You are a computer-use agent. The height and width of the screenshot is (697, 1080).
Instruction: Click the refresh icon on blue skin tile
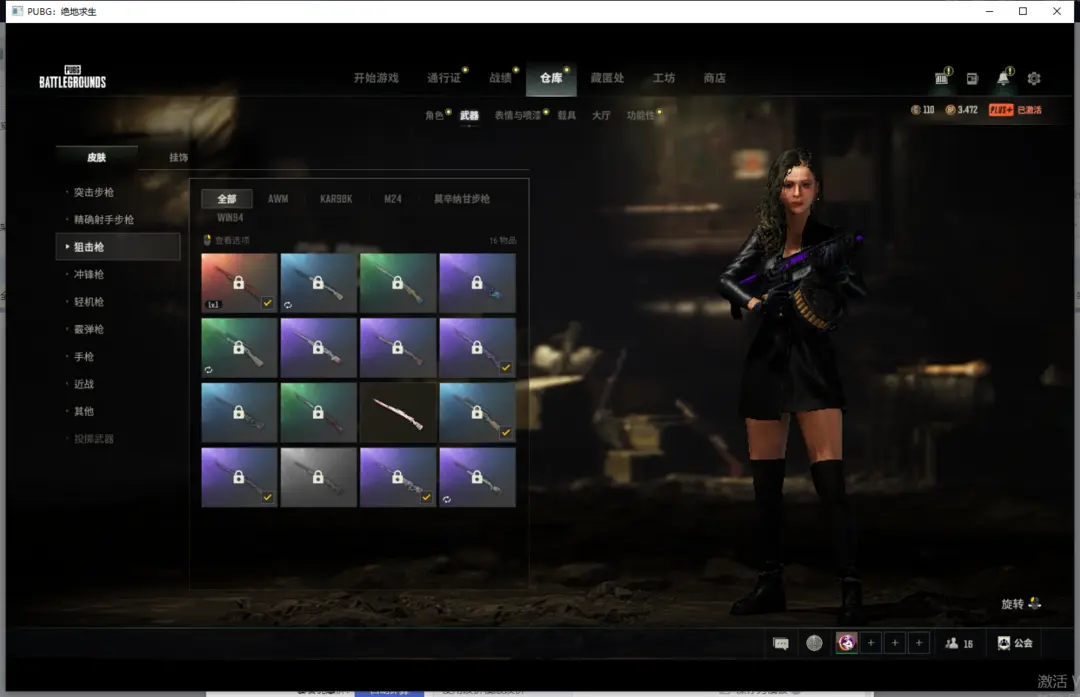(x=288, y=304)
